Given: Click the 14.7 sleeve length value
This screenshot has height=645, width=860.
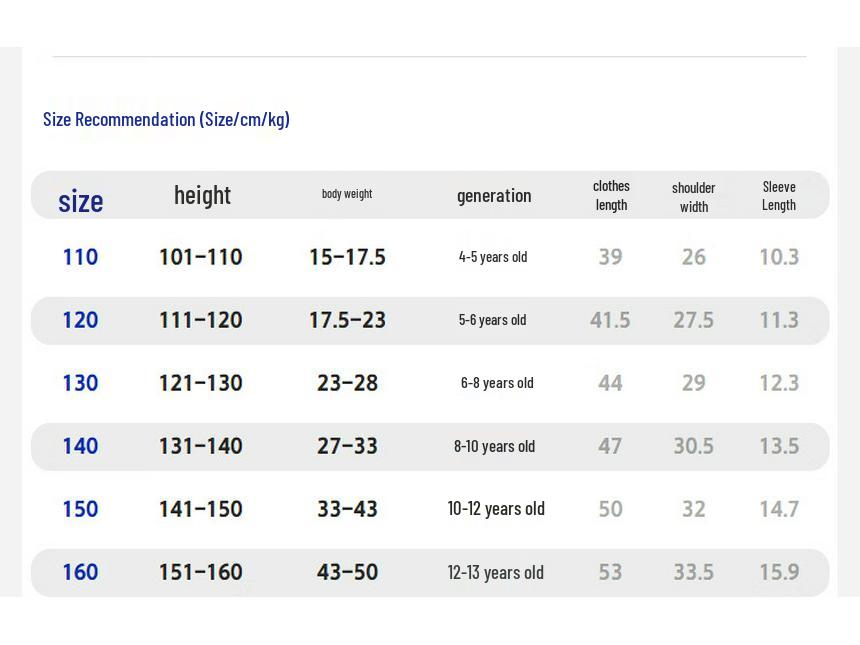Looking at the screenshot, I should (779, 509).
